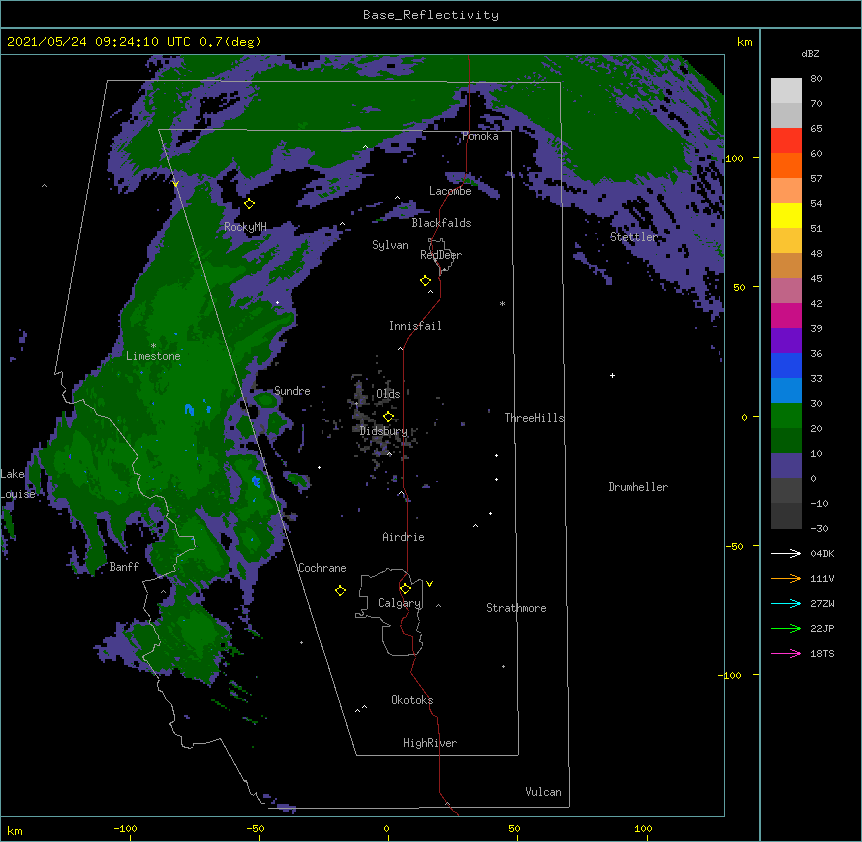Click the Blackfalds label

click(x=441, y=223)
